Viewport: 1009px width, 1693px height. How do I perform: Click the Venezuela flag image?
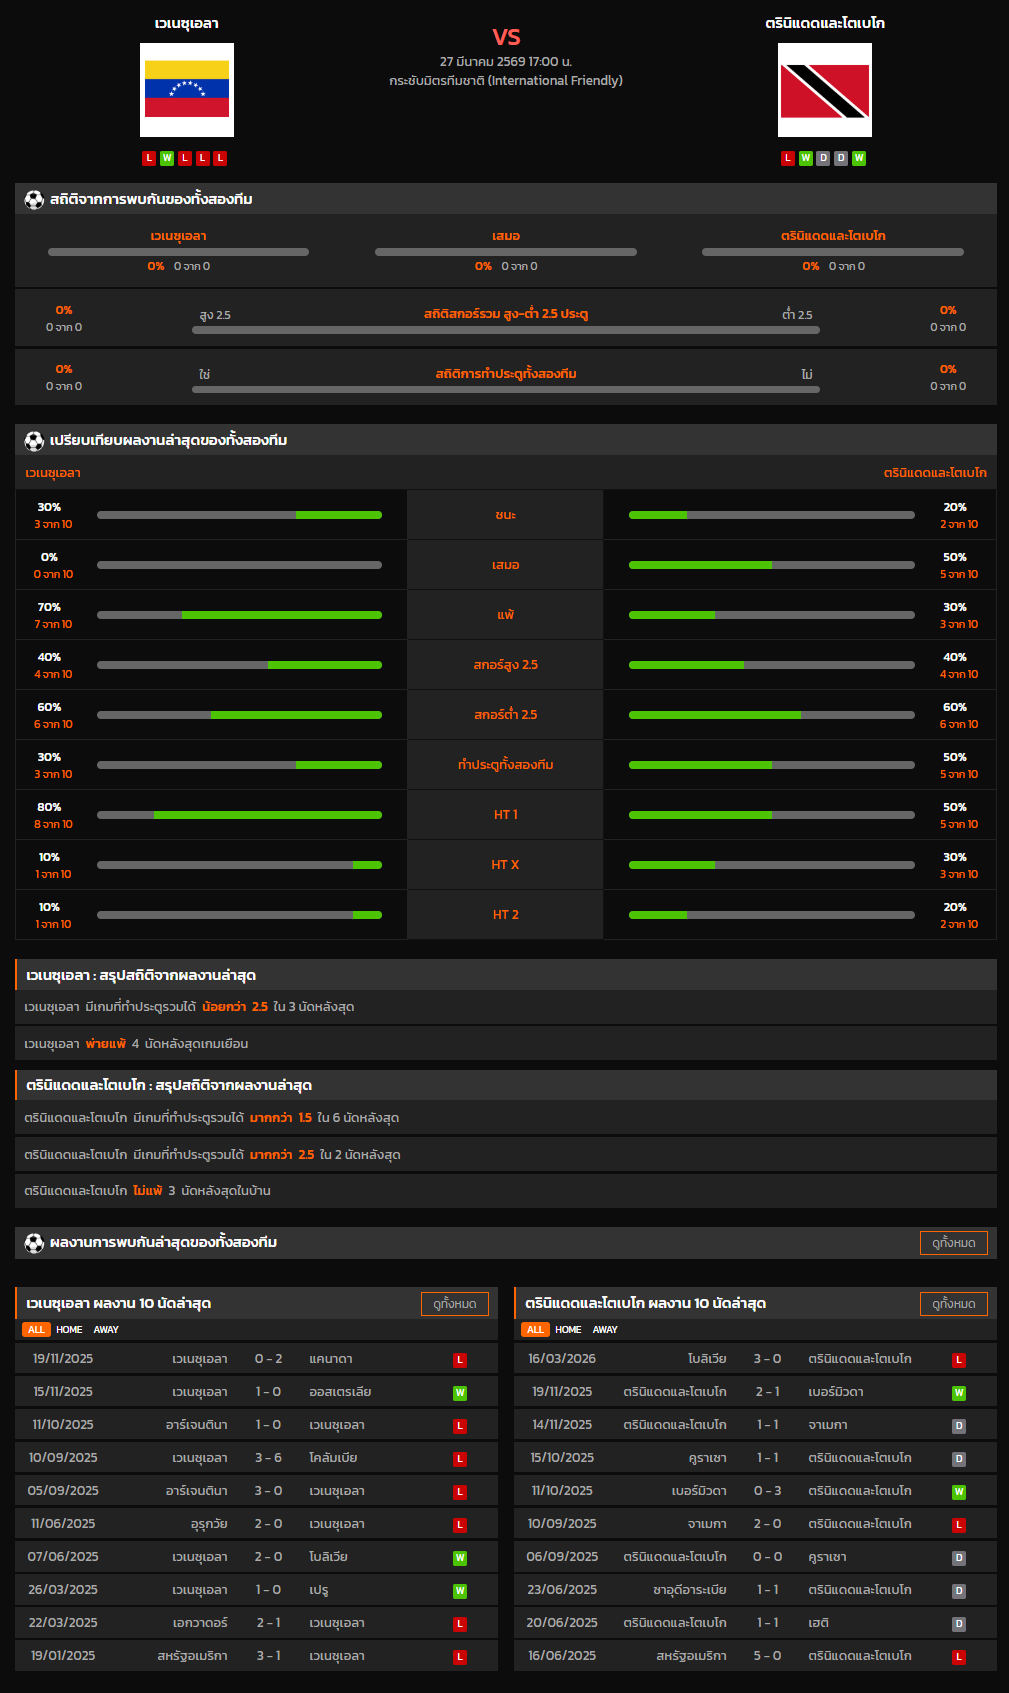coord(187,90)
